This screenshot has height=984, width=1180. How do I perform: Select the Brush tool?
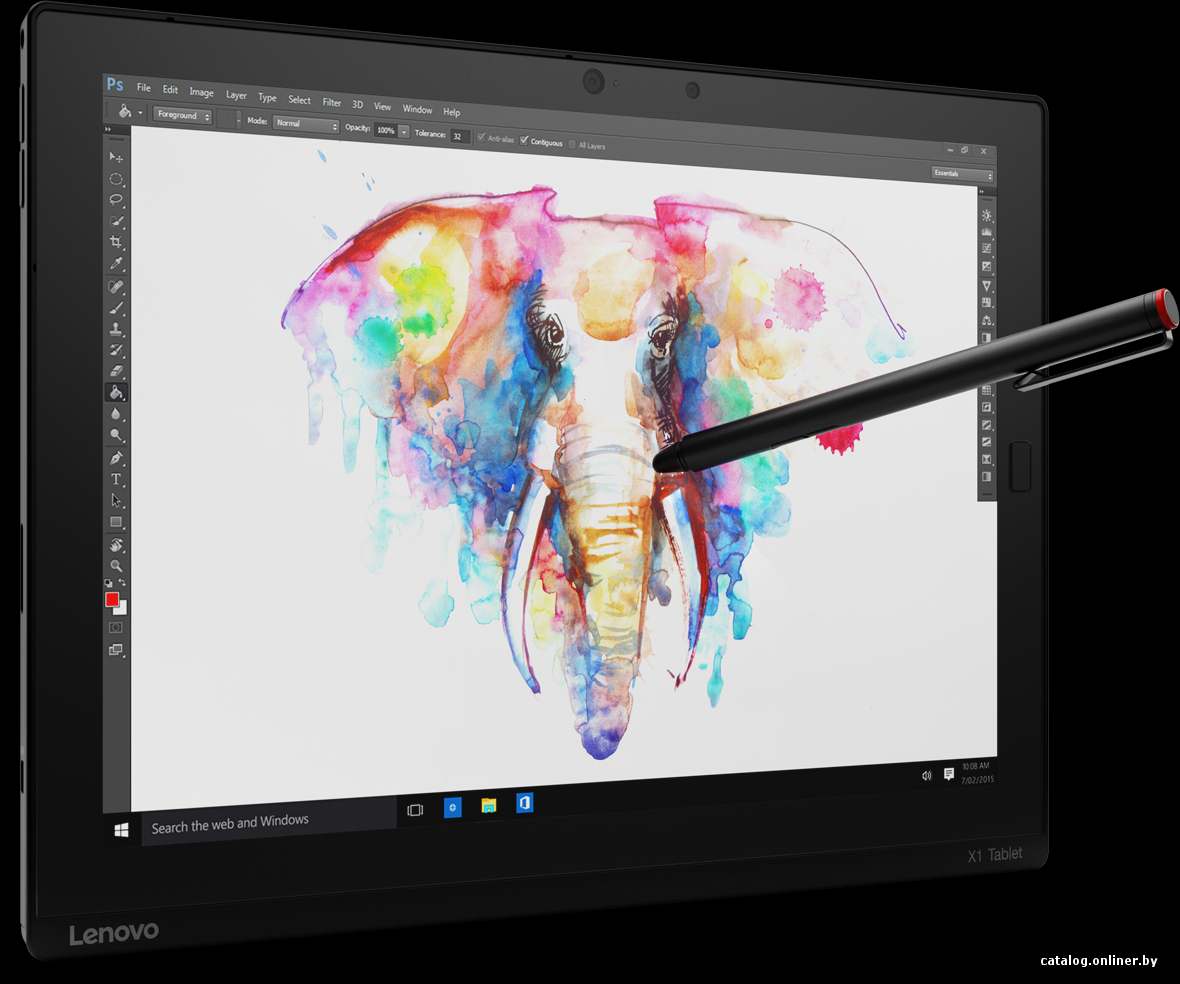pos(115,308)
